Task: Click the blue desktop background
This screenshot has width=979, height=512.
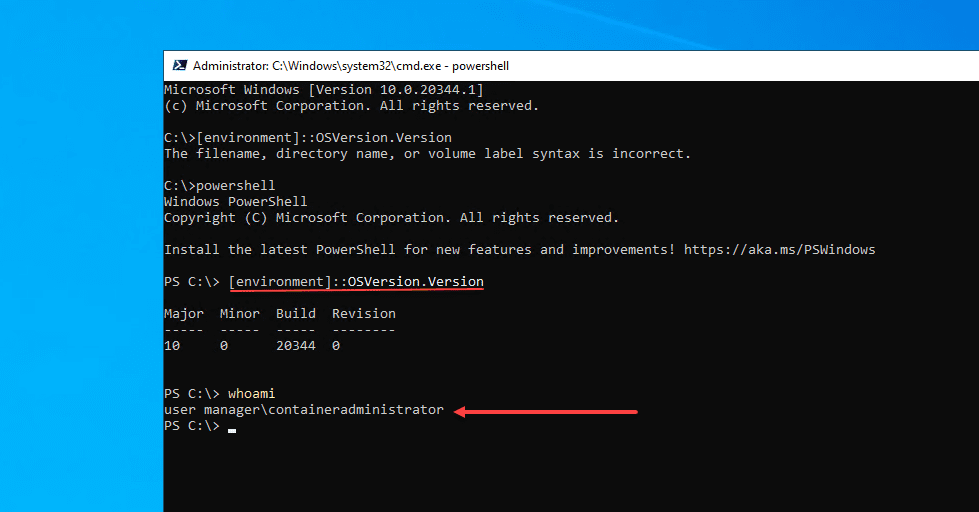Action: click(80, 250)
